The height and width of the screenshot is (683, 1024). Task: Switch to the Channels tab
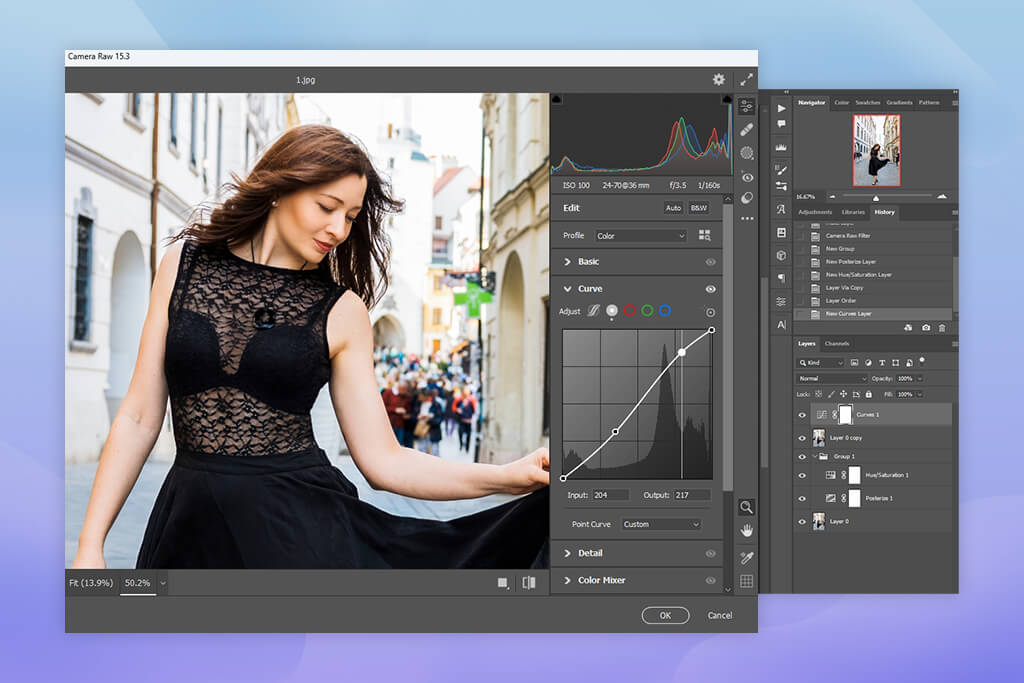tap(837, 343)
